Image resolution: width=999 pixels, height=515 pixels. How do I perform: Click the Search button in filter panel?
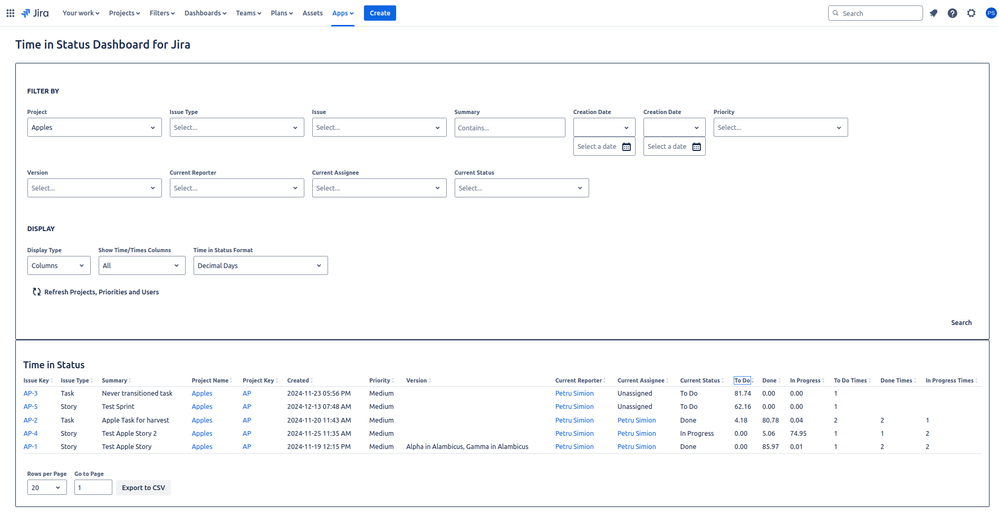pos(961,323)
